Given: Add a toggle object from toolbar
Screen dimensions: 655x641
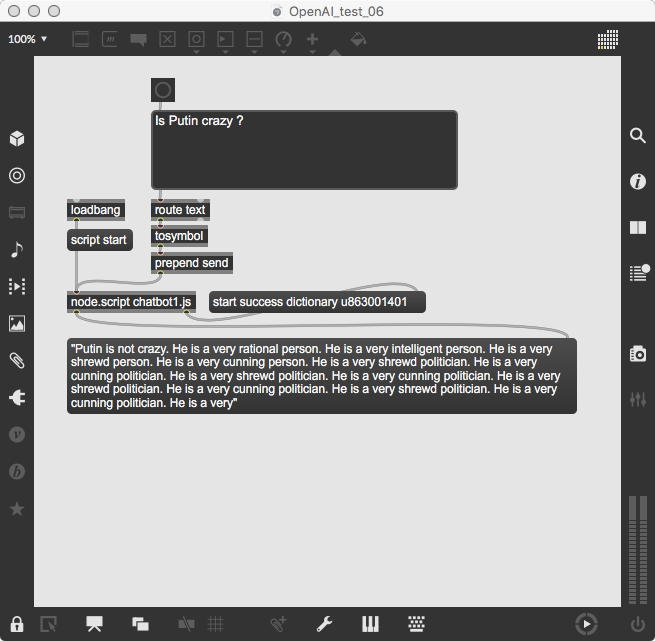Looking at the screenshot, I should tap(167, 39).
